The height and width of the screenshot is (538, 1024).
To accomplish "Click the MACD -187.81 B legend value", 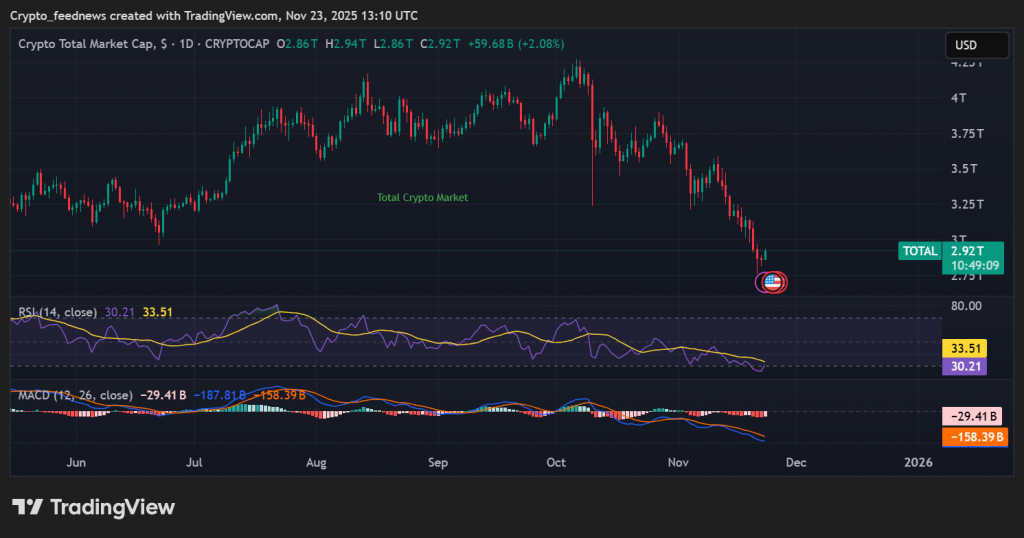I will (219, 395).
